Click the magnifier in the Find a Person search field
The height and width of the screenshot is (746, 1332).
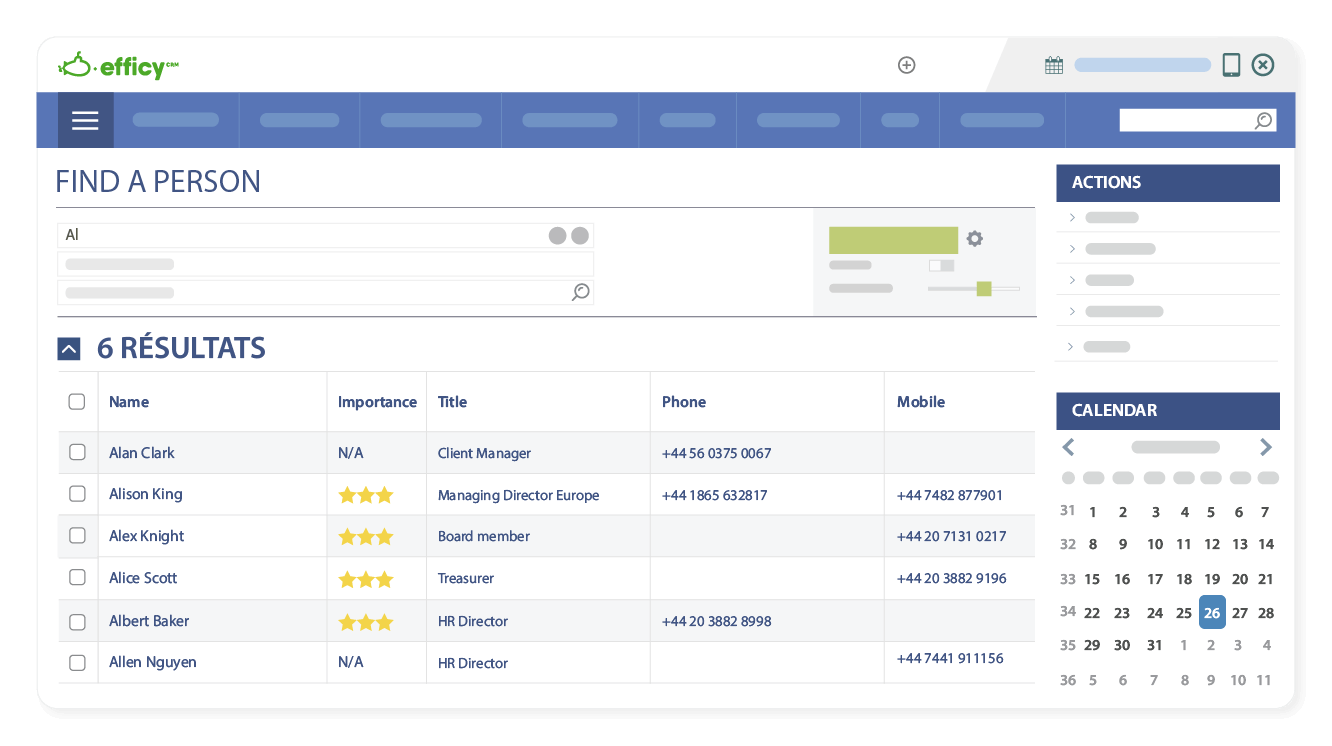(x=580, y=292)
